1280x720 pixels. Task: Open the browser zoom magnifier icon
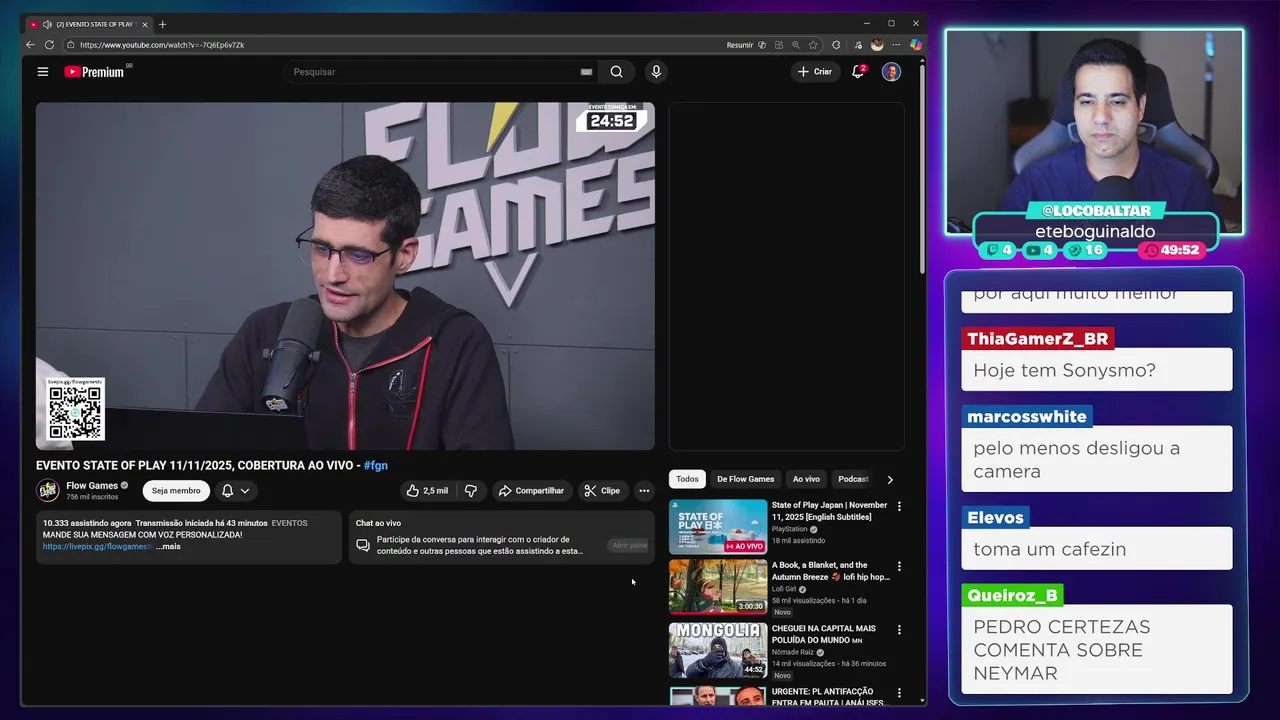pos(795,45)
